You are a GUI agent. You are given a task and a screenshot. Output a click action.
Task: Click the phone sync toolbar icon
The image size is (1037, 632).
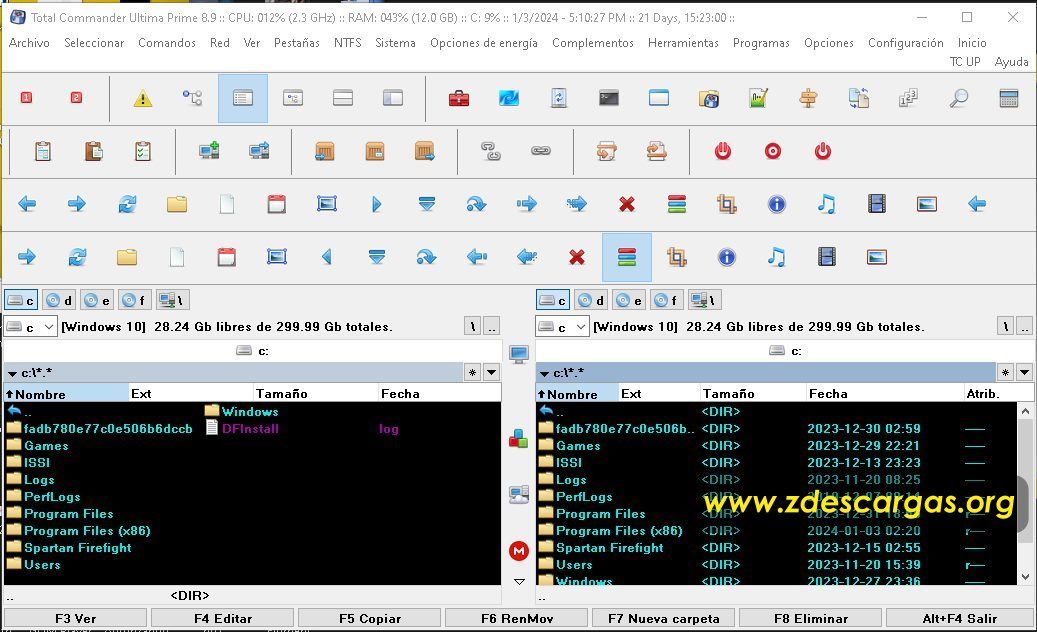pos(559,99)
